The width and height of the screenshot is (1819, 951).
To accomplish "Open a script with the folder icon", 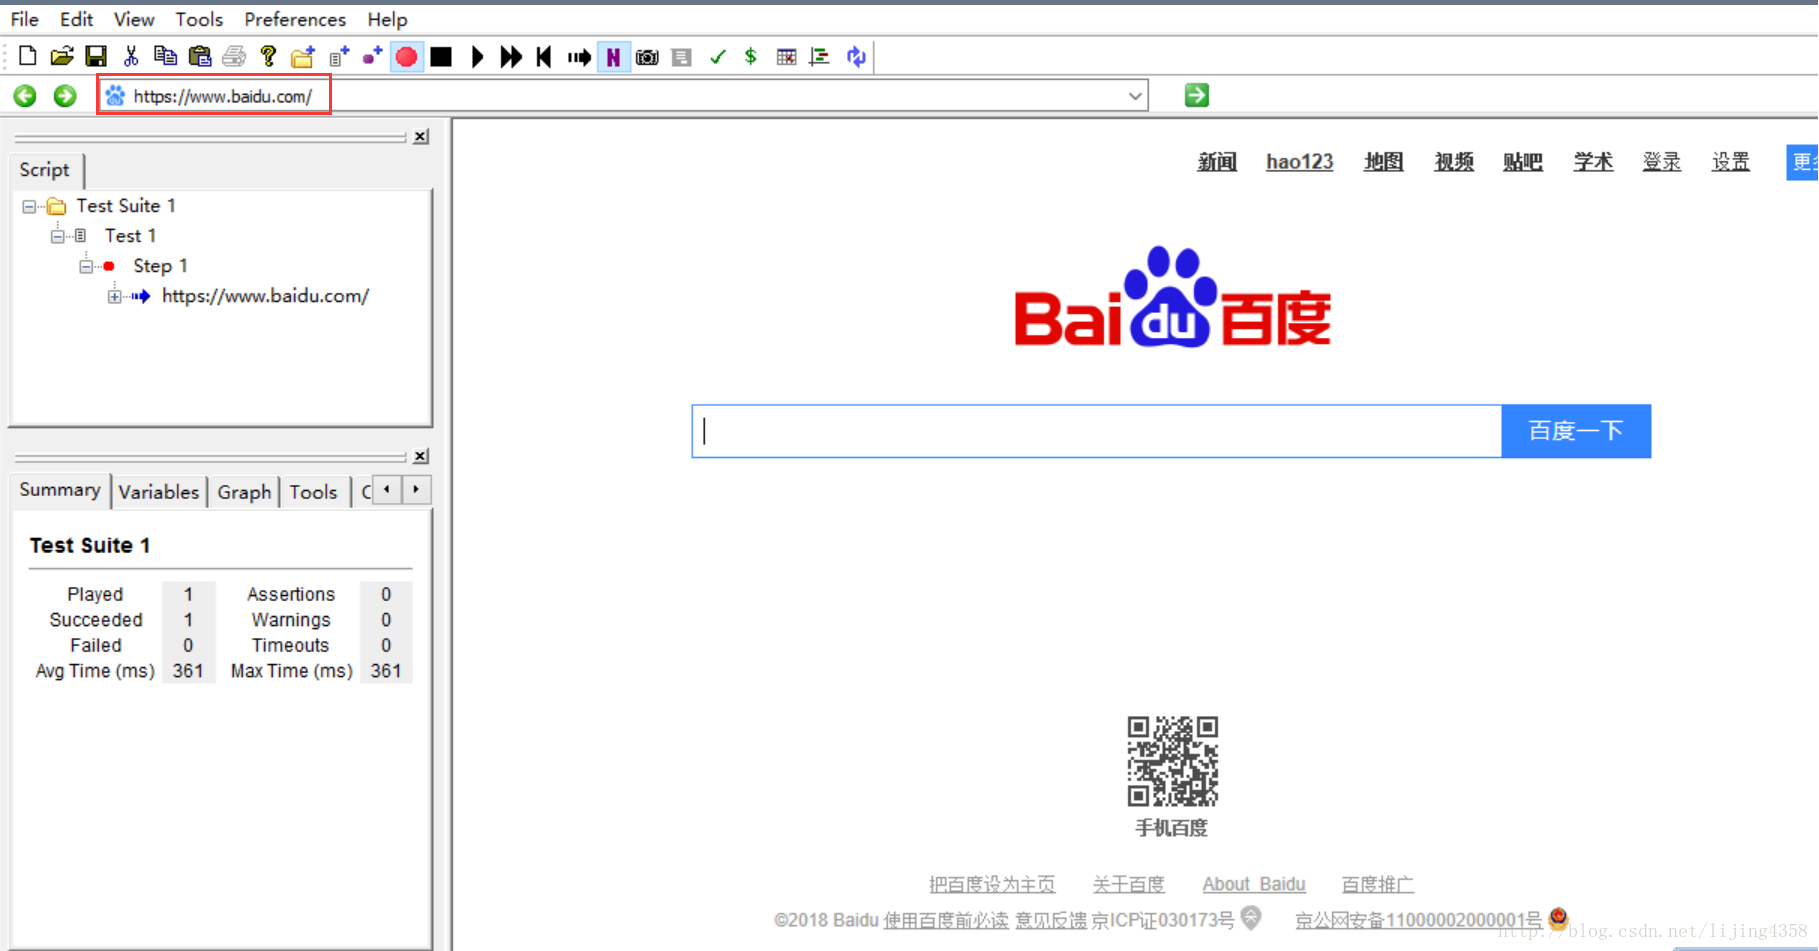I will click(62, 56).
